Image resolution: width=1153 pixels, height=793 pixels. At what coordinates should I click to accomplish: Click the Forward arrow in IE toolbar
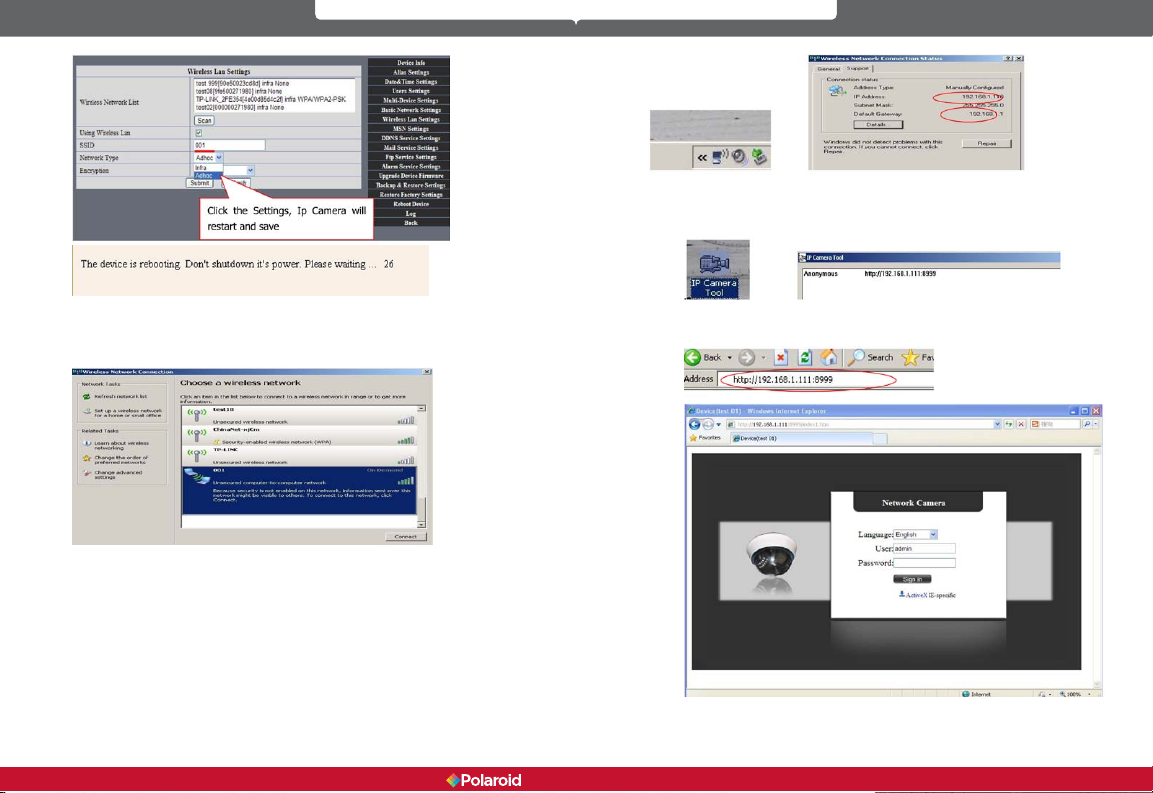point(746,358)
